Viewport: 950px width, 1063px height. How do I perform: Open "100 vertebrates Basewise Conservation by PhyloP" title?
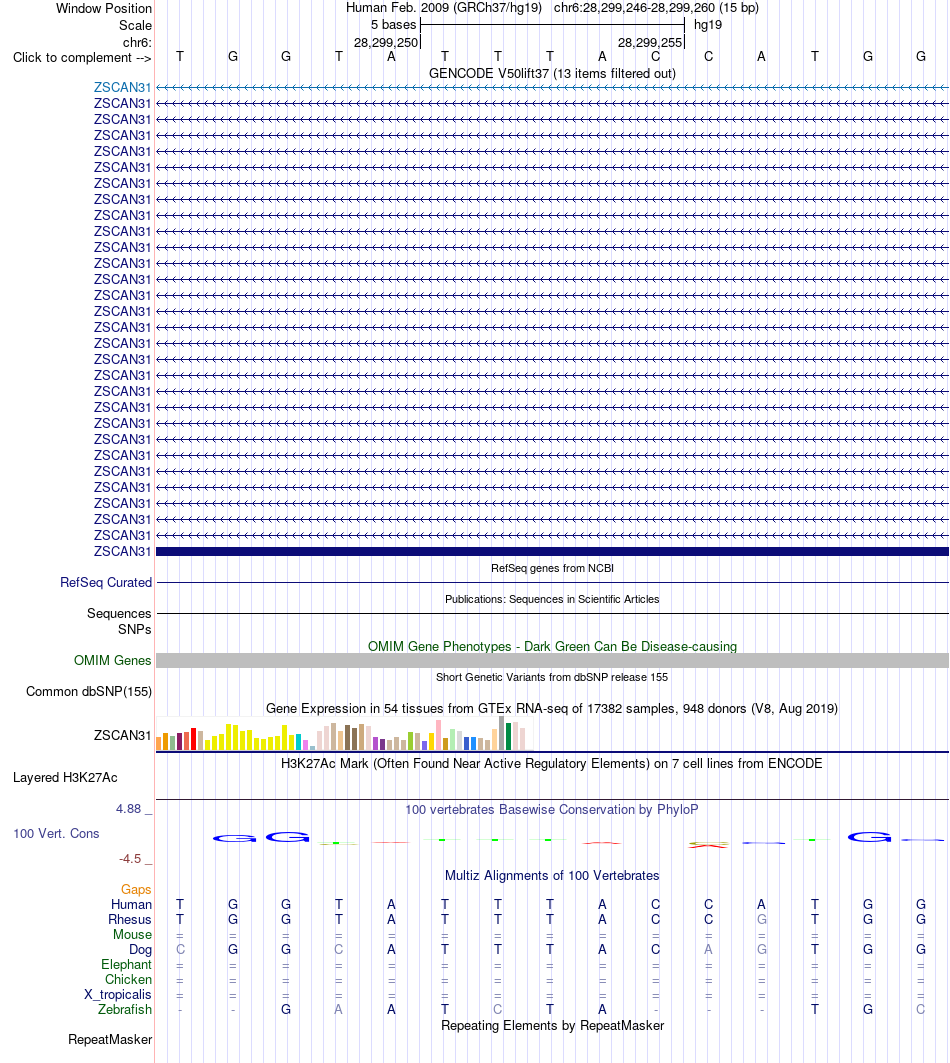[552, 809]
